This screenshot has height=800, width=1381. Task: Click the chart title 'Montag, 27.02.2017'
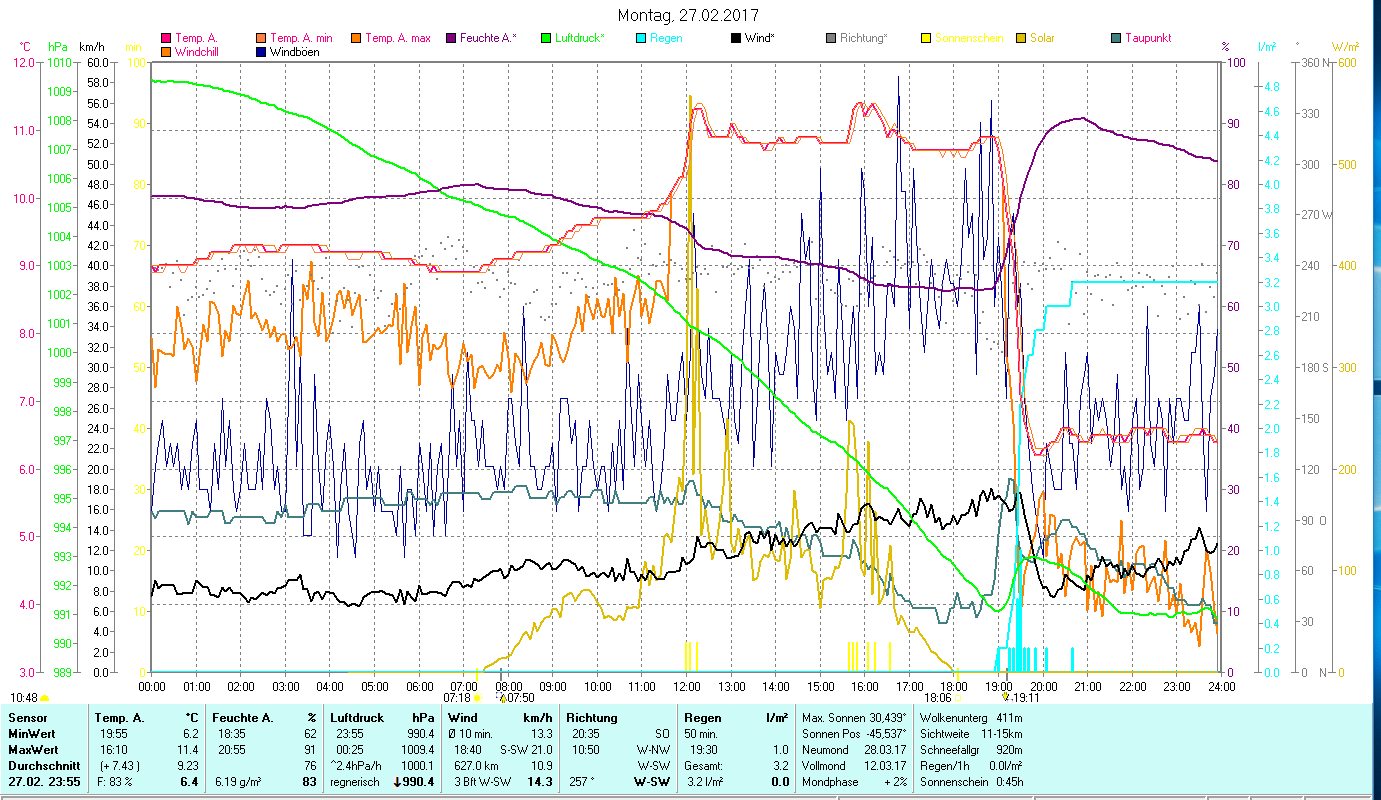688,15
